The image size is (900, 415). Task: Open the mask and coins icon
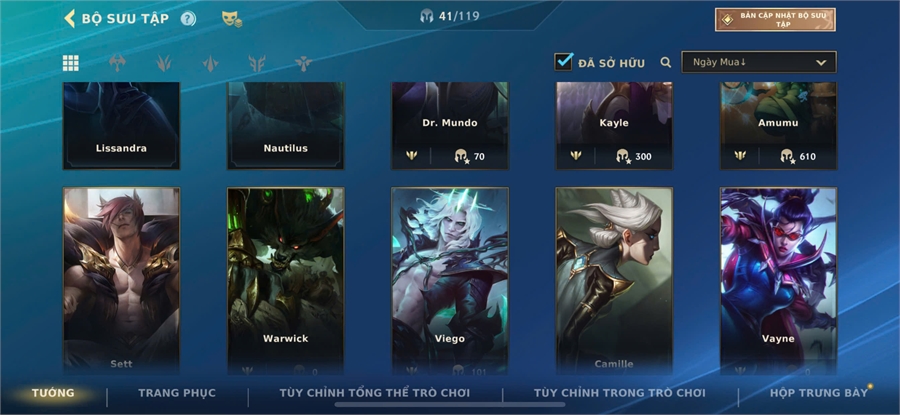pyautogui.click(x=232, y=19)
